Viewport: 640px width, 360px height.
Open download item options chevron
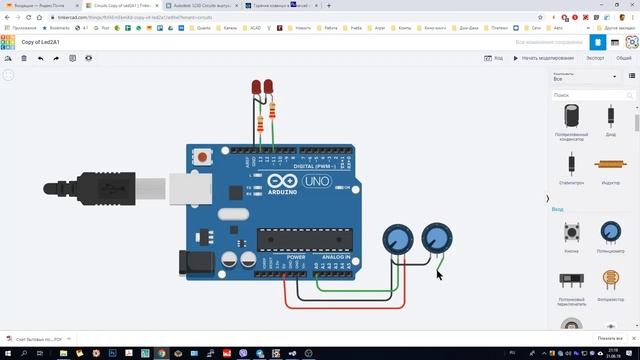[x=69, y=339]
